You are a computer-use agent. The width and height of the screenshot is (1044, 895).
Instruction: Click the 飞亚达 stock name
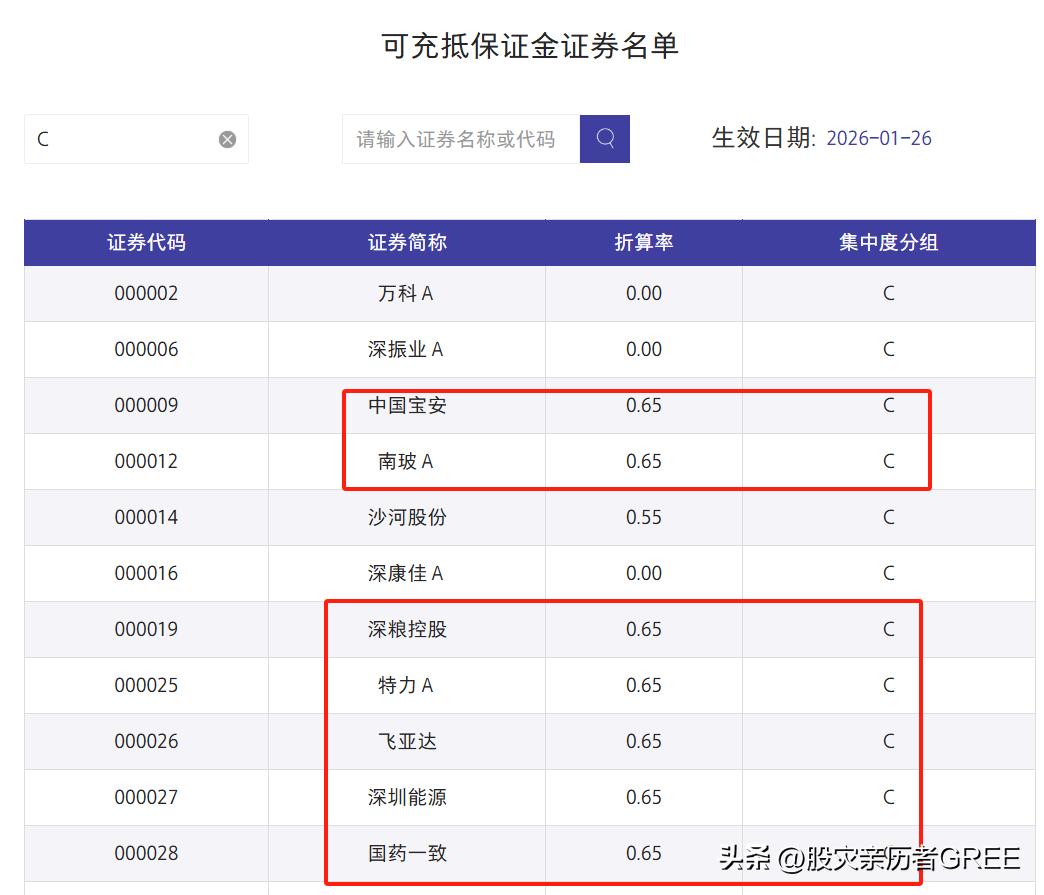coord(404,741)
